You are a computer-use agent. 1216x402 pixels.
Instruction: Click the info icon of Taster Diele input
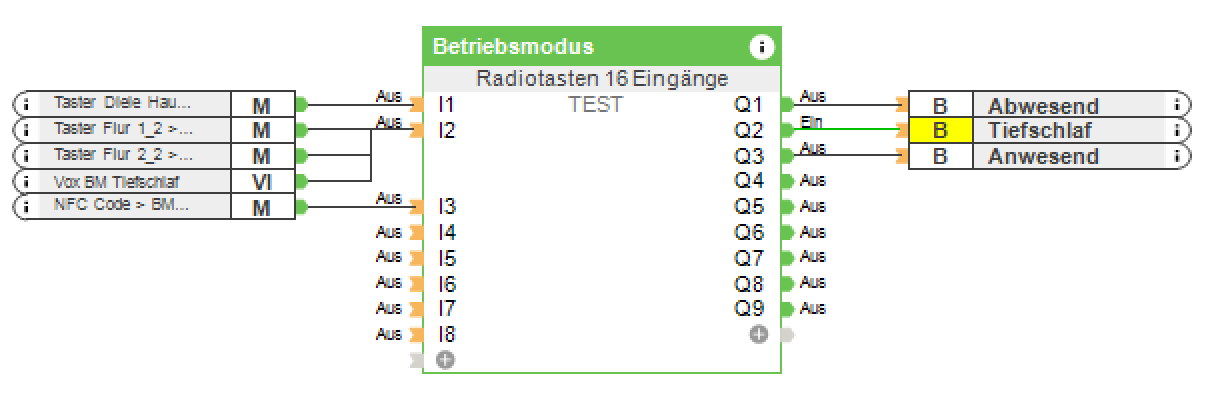(26, 103)
